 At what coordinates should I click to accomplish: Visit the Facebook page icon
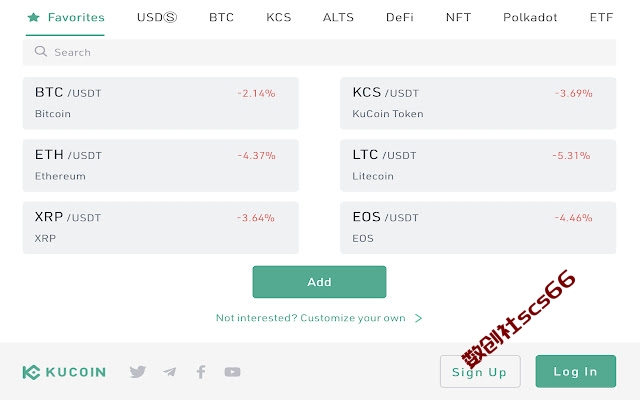[x=201, y=372]
